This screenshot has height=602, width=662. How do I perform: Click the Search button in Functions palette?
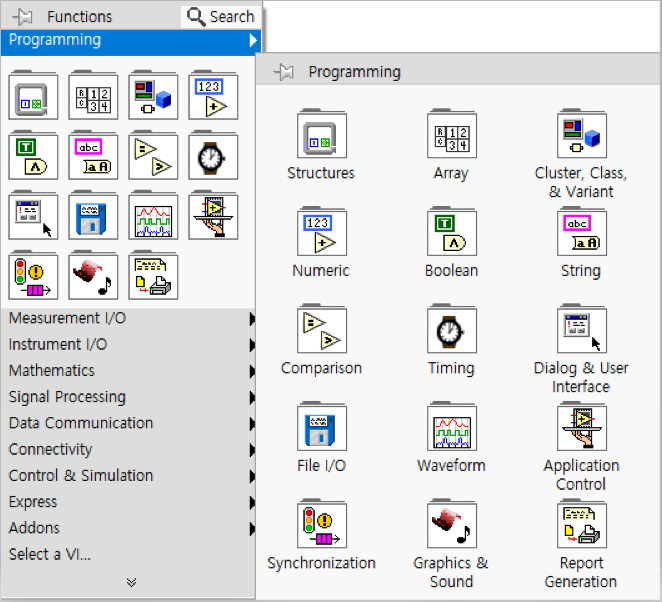[x=221, y=17]
